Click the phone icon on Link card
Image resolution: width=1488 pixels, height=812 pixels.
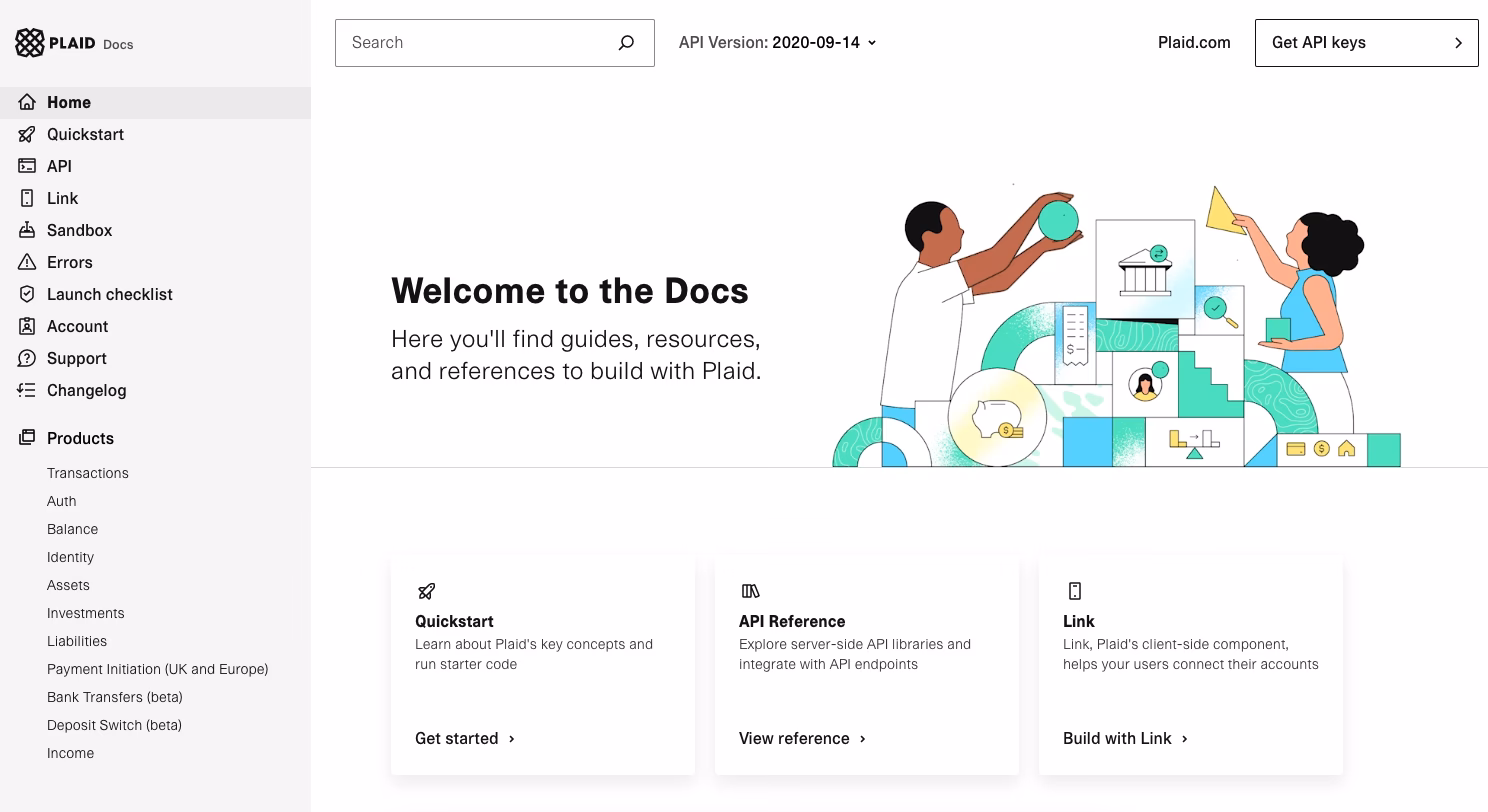click(x=1075, y=591)
